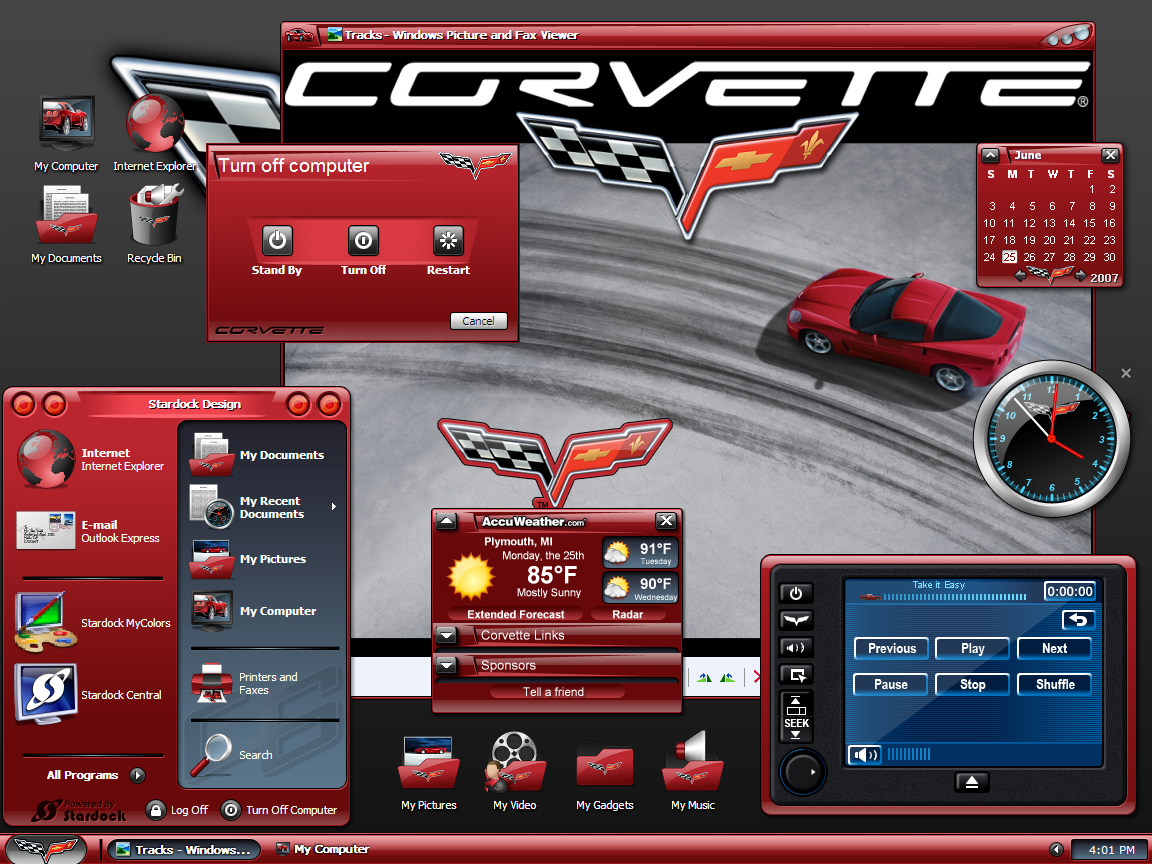Open E-mail Outlook Express in Start menu

[90, 530]
